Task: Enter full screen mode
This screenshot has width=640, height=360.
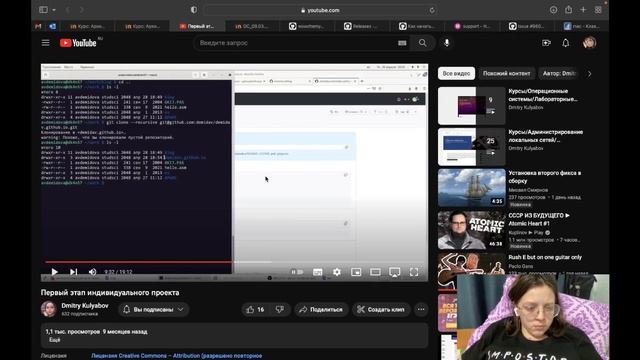Action: pos(414,272)
